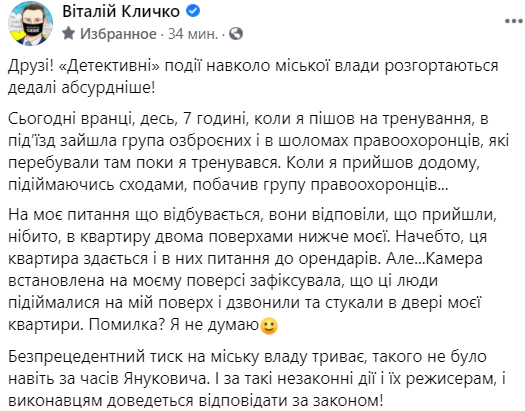Image resolution: width=525 pixels, height=411 pixels.
Task: Open Віталій Кличко's profile picture
Action: click(30, 23)
